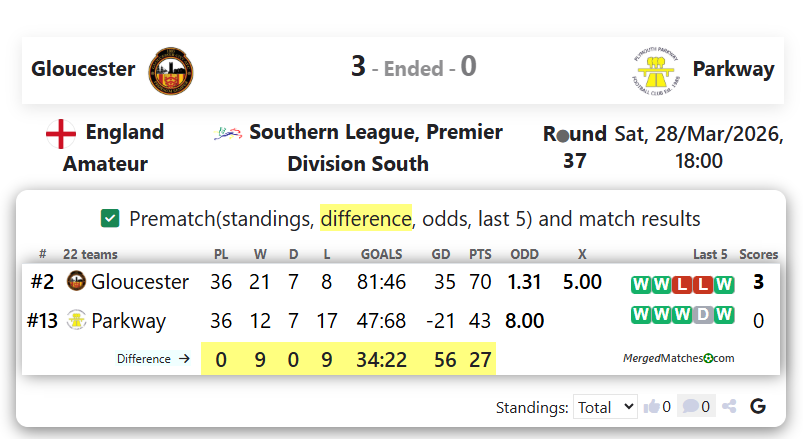Click the PTS column header

click(480, 255)
